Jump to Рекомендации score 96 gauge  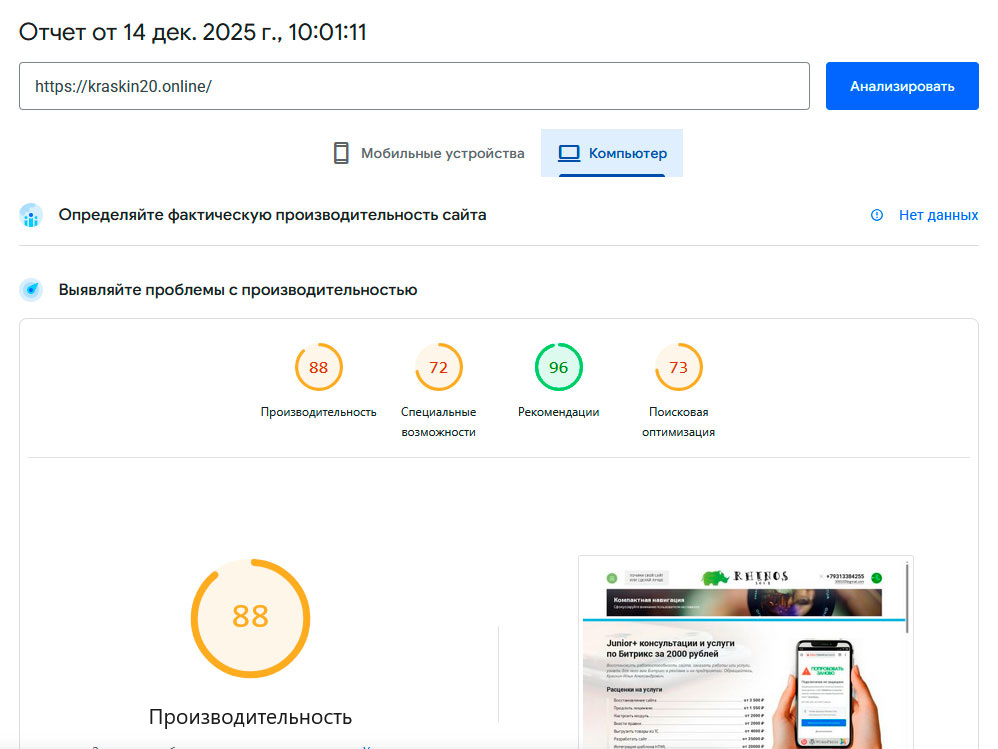coord(558,367)
